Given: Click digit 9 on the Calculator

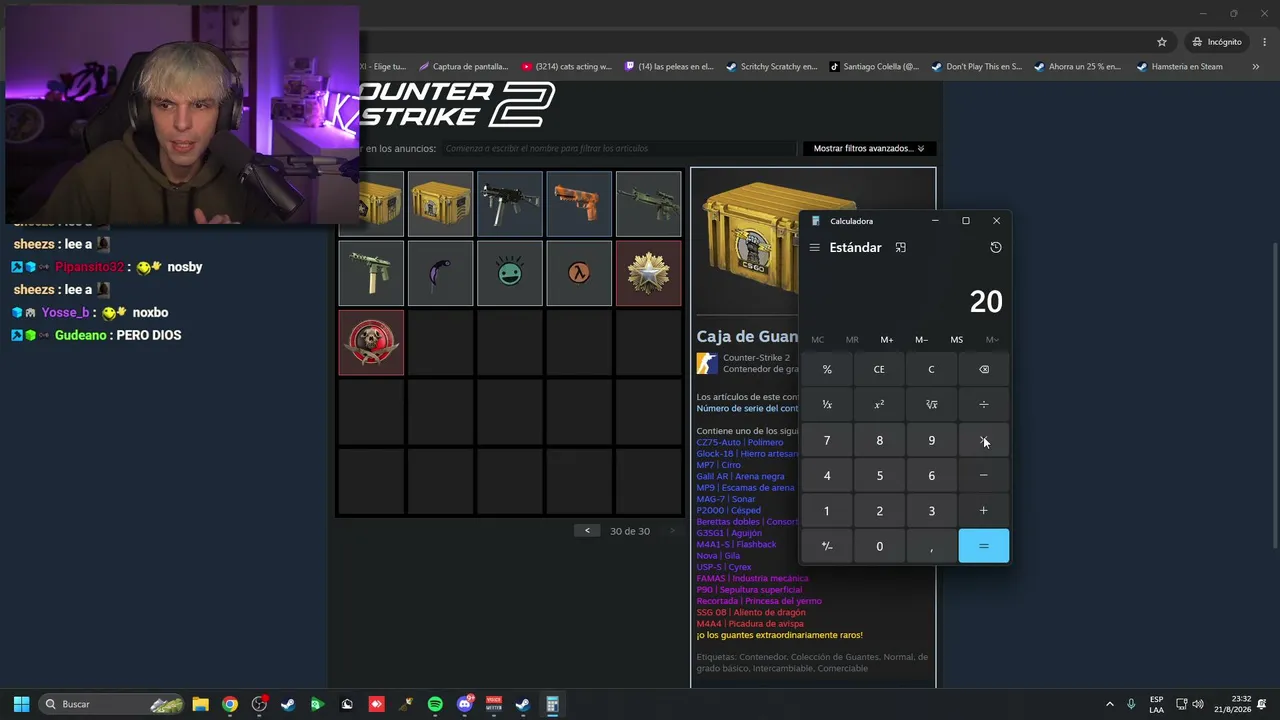Looking at the screenshot, I should tap(931, 441).
